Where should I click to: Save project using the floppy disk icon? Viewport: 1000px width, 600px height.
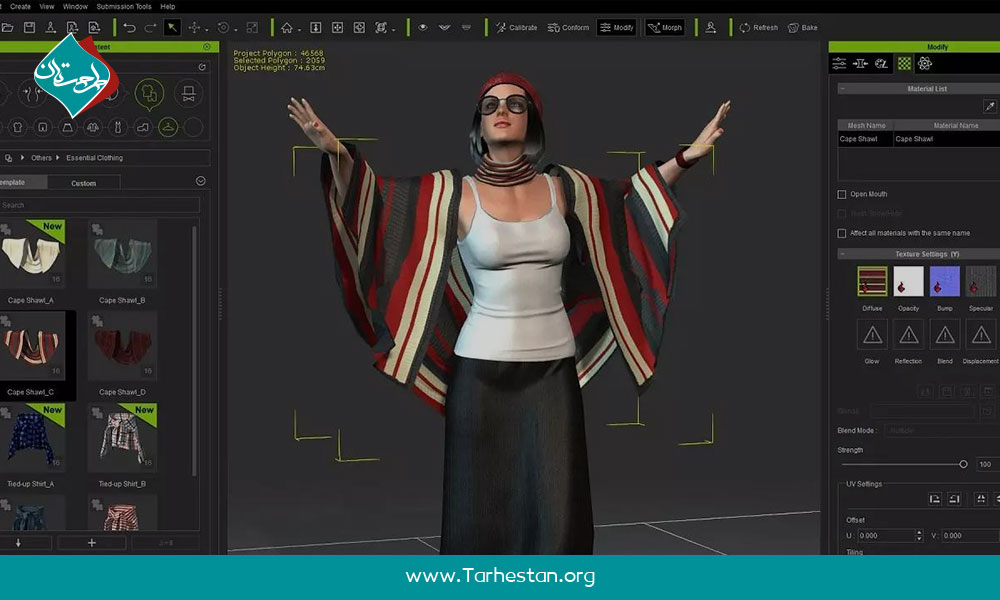(29, 27)
